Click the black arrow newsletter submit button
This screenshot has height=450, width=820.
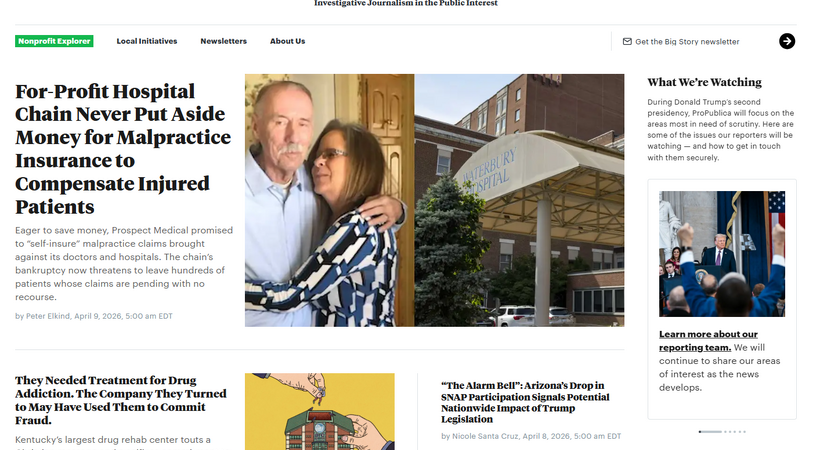[x=787, y=41]
